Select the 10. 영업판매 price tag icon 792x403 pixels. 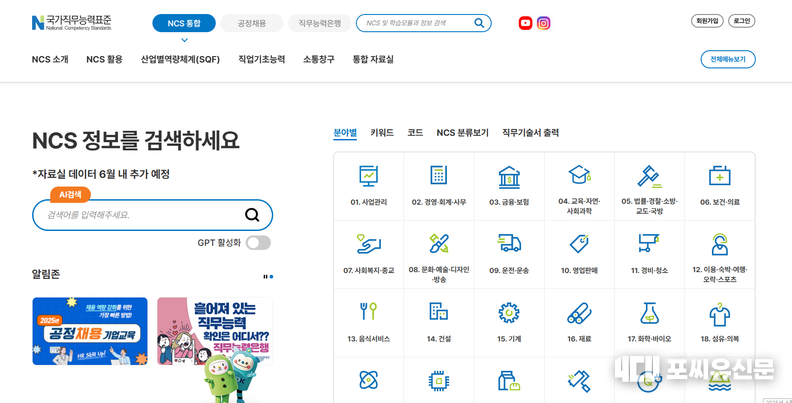(x=579, y=243)
